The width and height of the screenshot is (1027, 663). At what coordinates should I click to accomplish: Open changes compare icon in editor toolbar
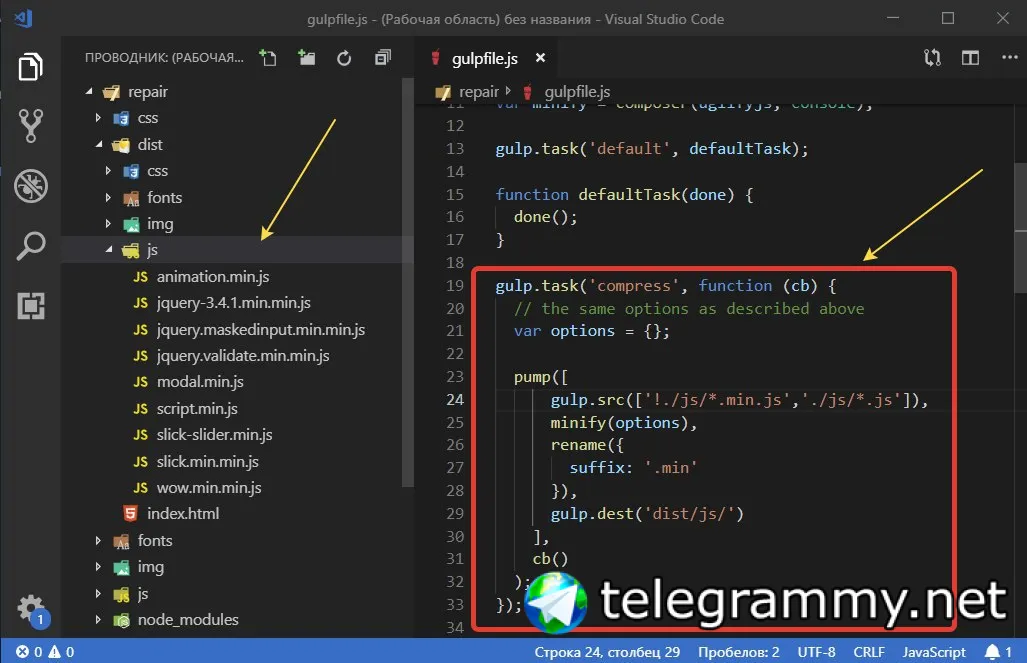click(x=932, y=58)
